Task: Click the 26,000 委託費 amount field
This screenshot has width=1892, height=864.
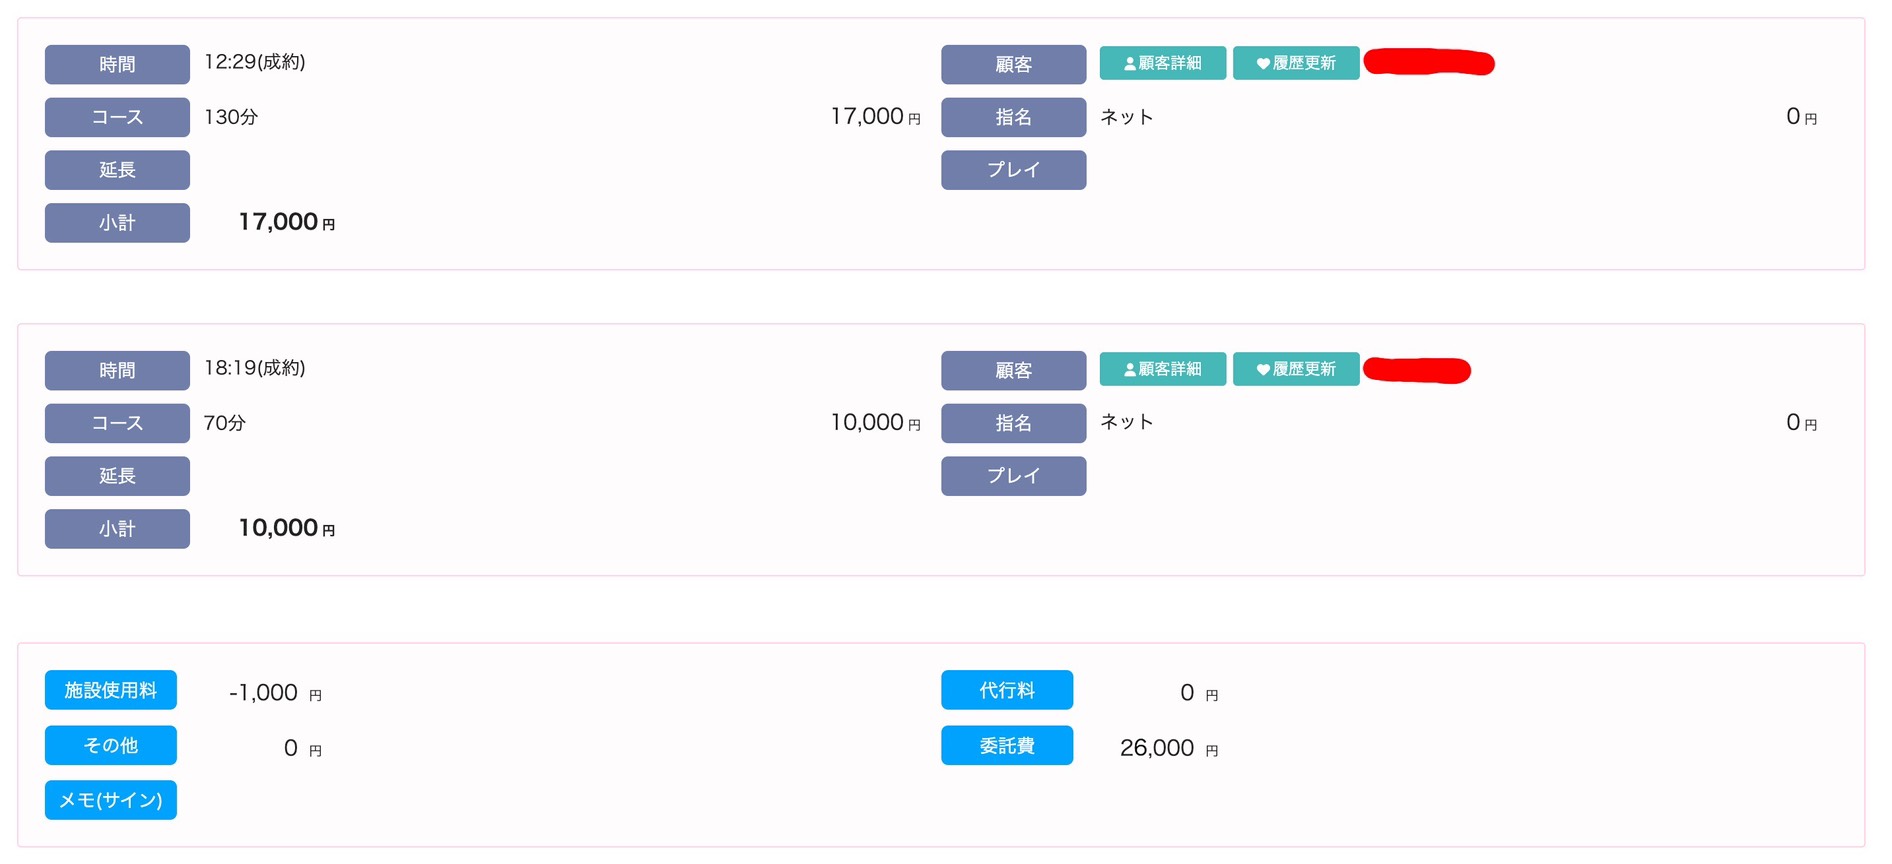Action: (1157, 748)
